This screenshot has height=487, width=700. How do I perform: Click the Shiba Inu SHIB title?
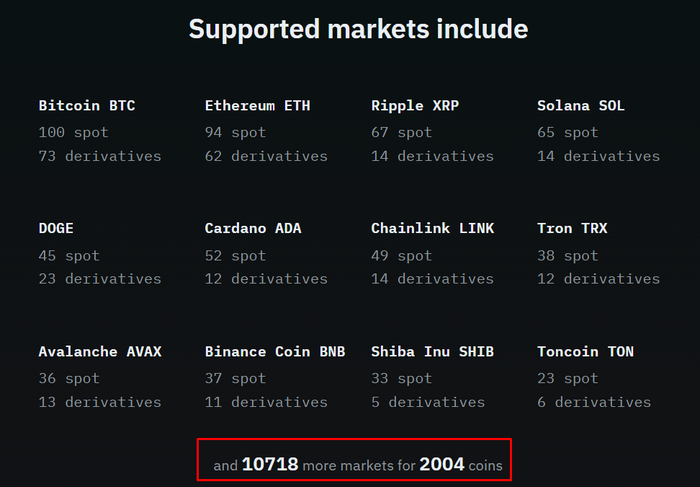[432, 351]
